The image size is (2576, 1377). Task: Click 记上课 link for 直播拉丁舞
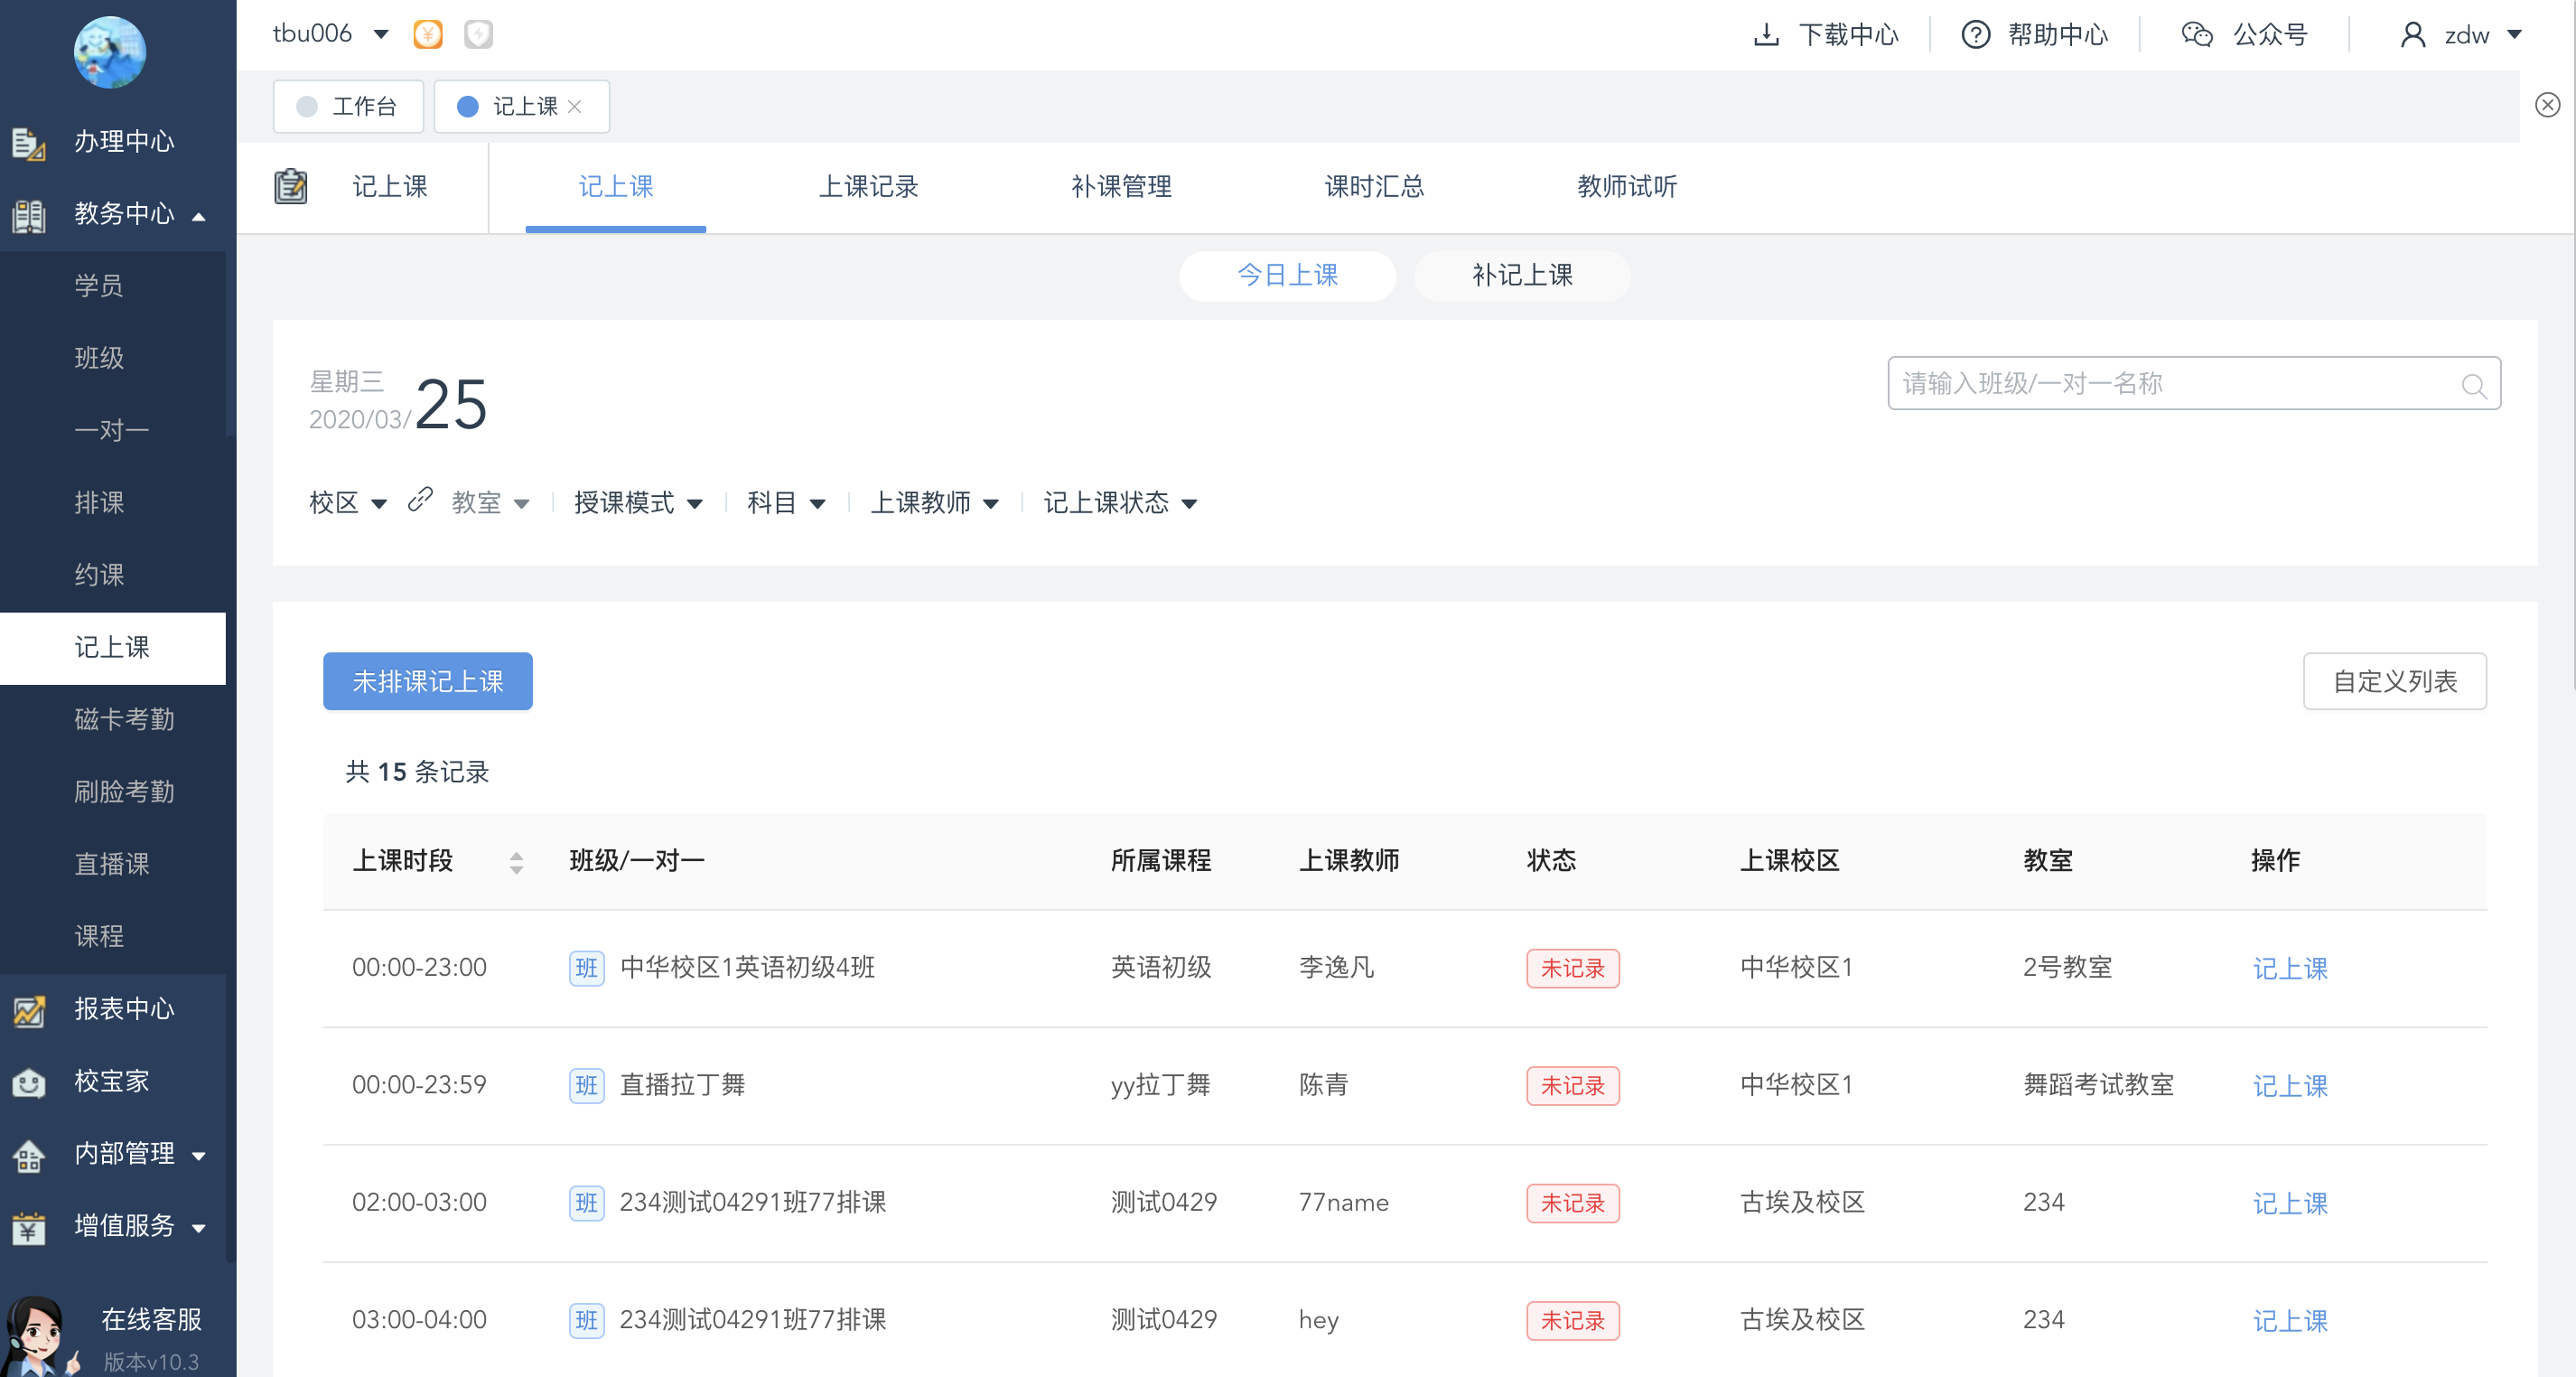[2289, 1085]
